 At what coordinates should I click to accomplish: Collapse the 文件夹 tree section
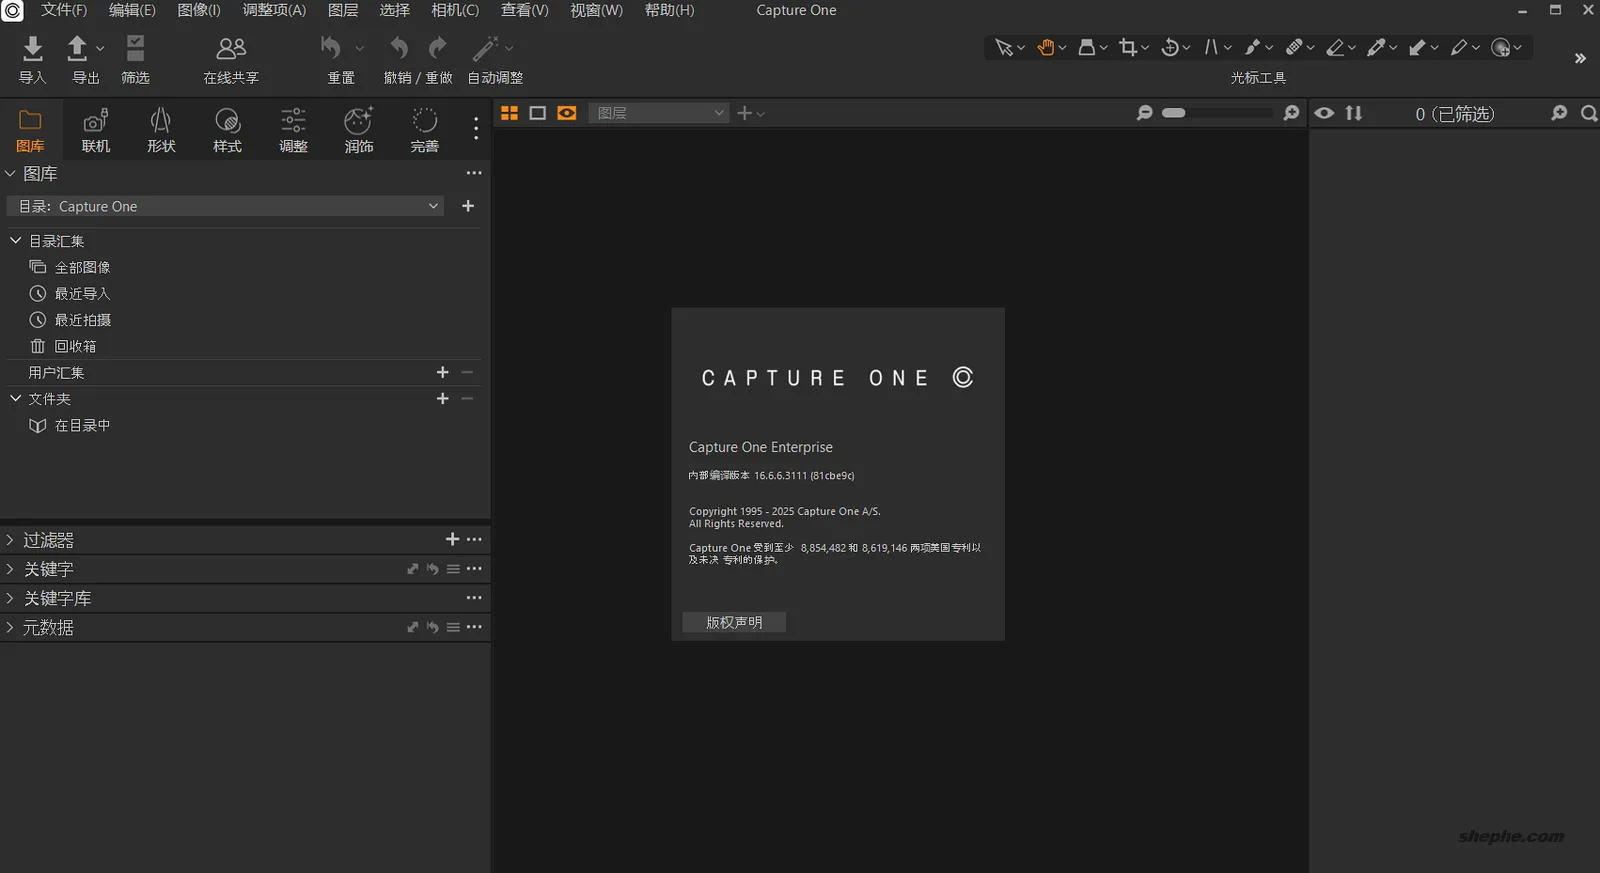click(15, 398)
